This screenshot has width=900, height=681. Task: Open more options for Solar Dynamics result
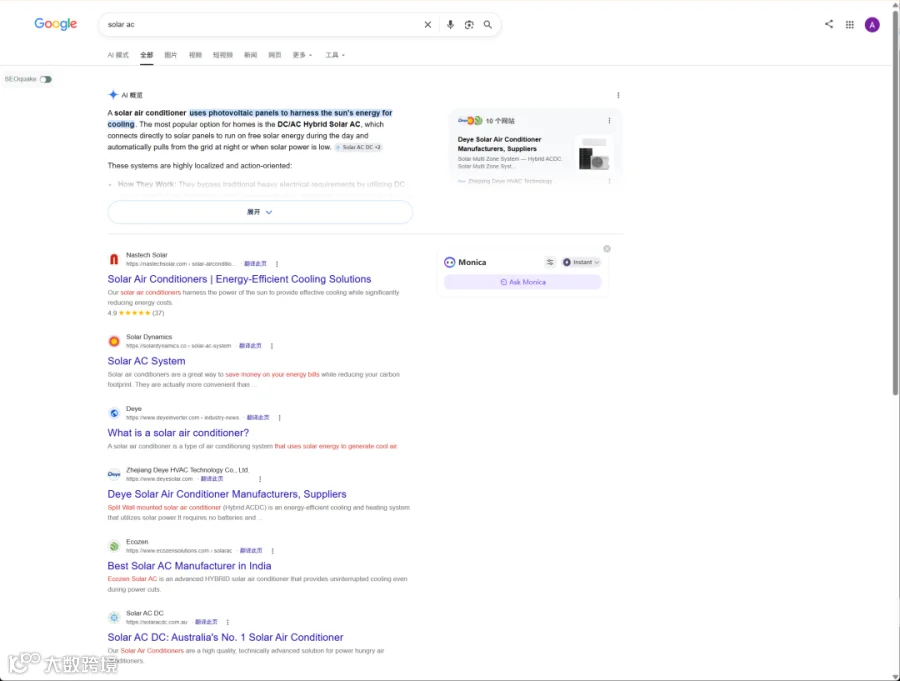271,346
